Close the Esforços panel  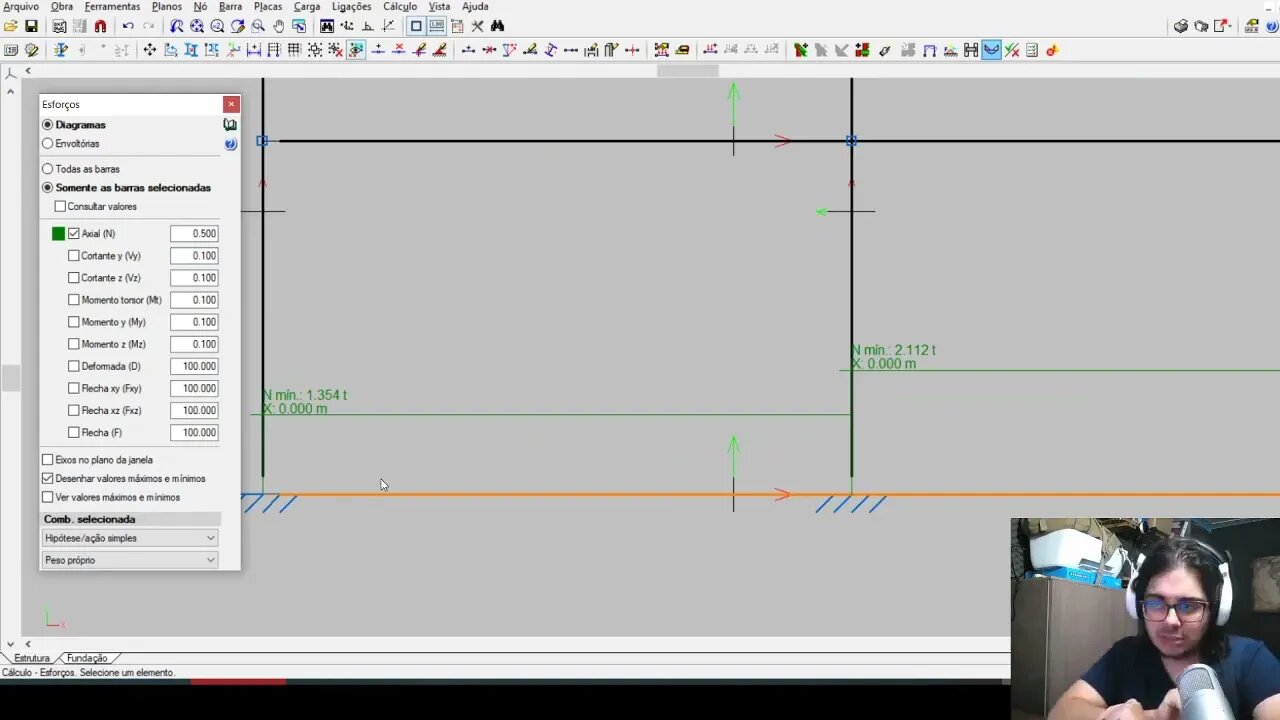(231, 104)
